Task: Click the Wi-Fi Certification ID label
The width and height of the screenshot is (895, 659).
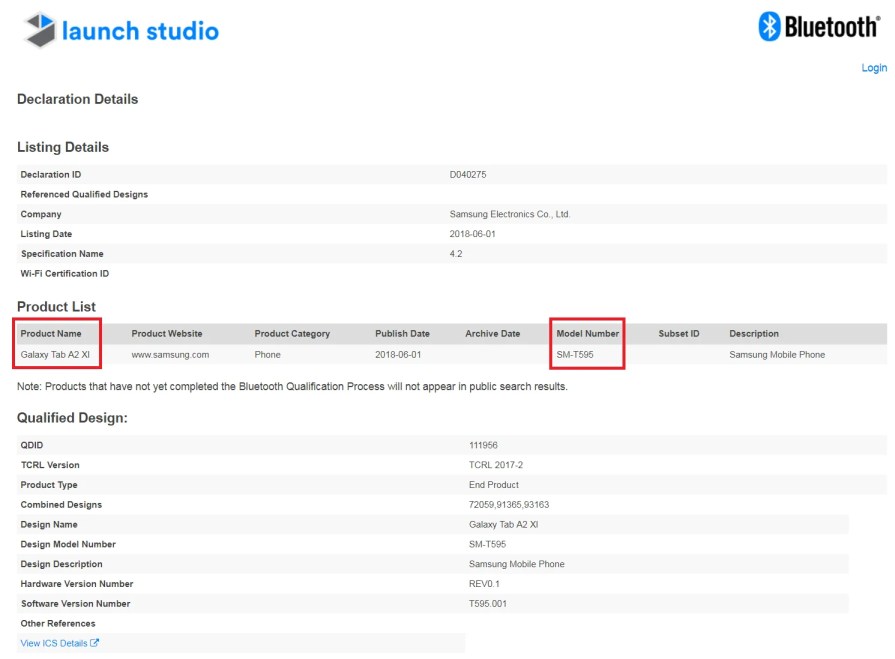Action: click(64, 274)
